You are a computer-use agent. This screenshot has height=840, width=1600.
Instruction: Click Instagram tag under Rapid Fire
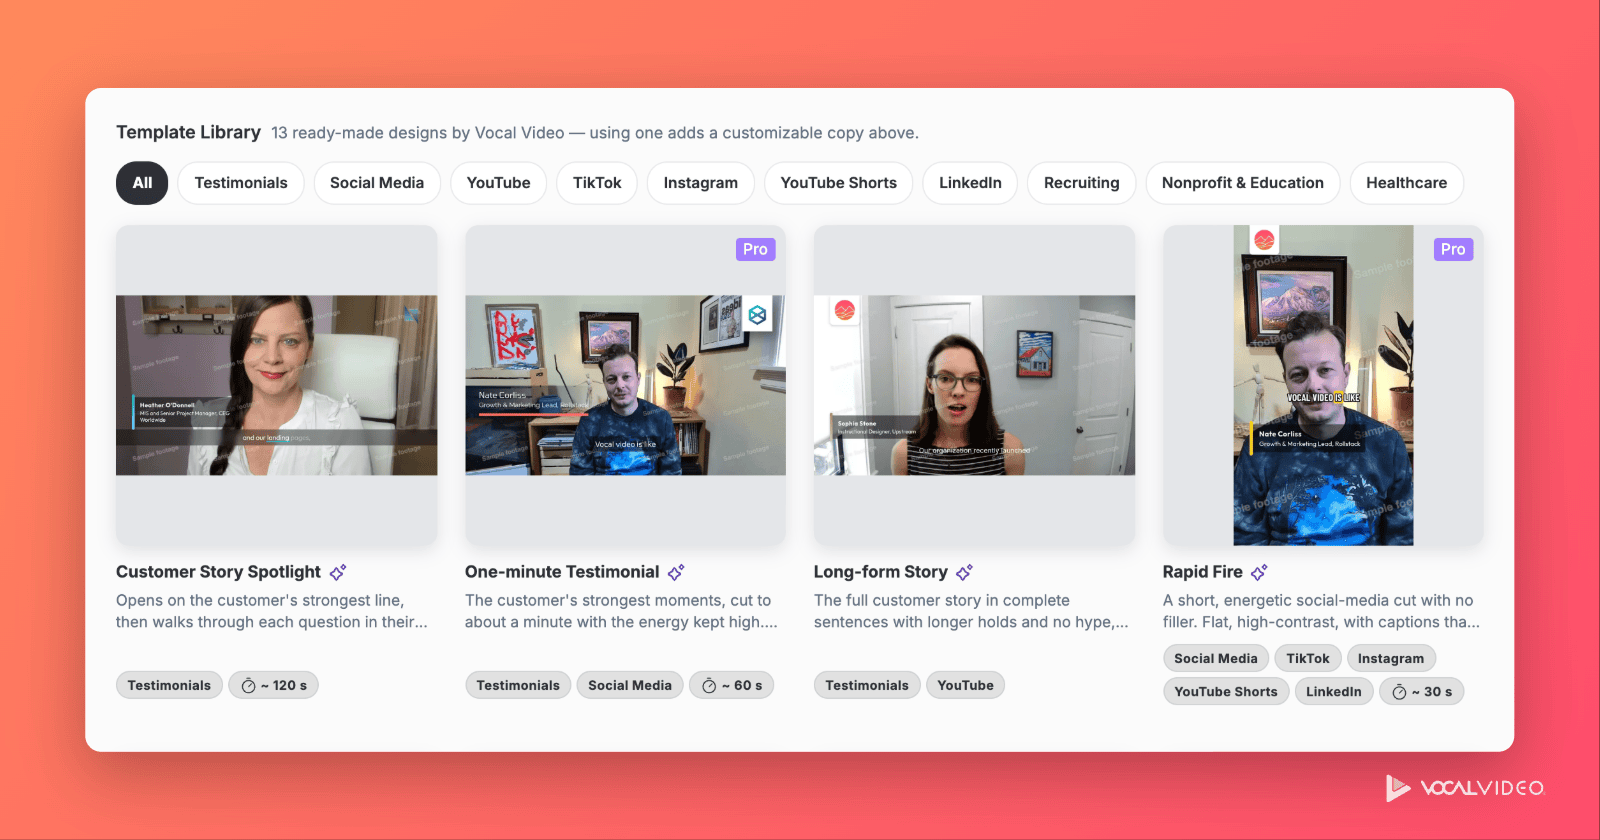[1391, 658]
